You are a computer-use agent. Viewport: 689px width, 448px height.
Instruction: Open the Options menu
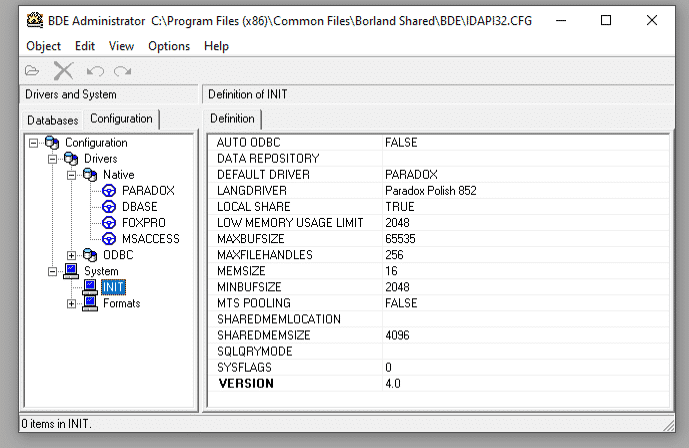tap(169, 46)
